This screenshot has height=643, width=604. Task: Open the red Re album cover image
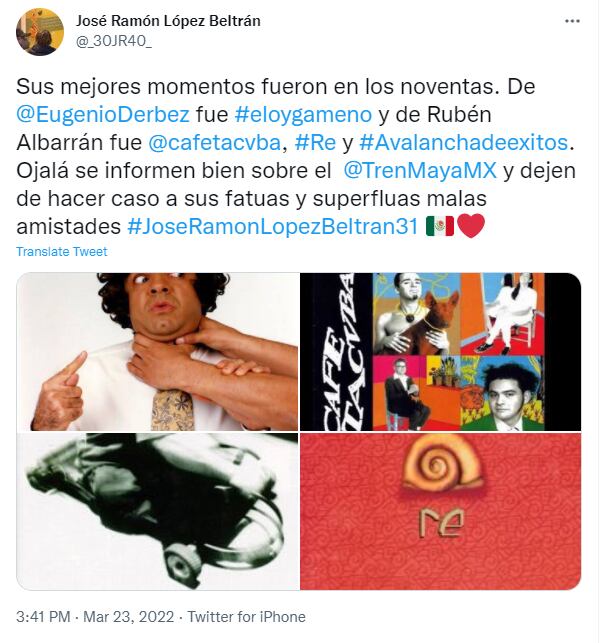[441, 511]
